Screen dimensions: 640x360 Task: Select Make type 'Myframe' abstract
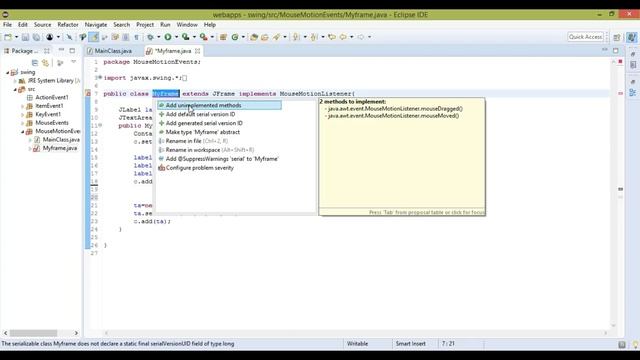tap(202, 132)
